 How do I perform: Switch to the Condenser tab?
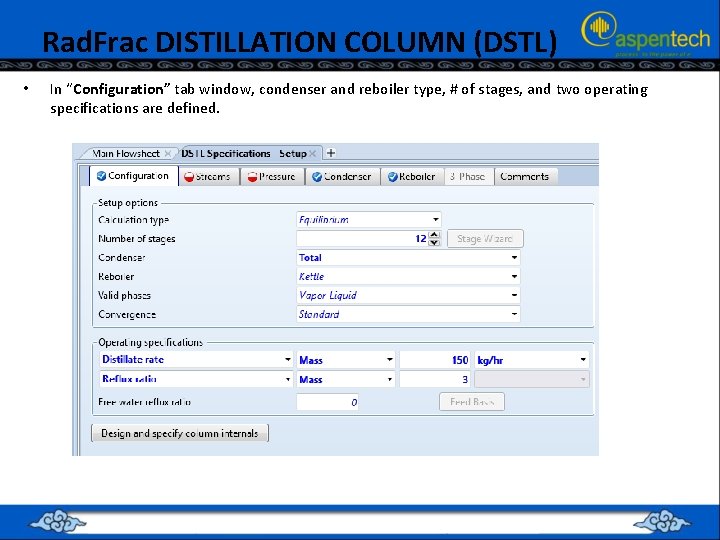click(343, 176)
